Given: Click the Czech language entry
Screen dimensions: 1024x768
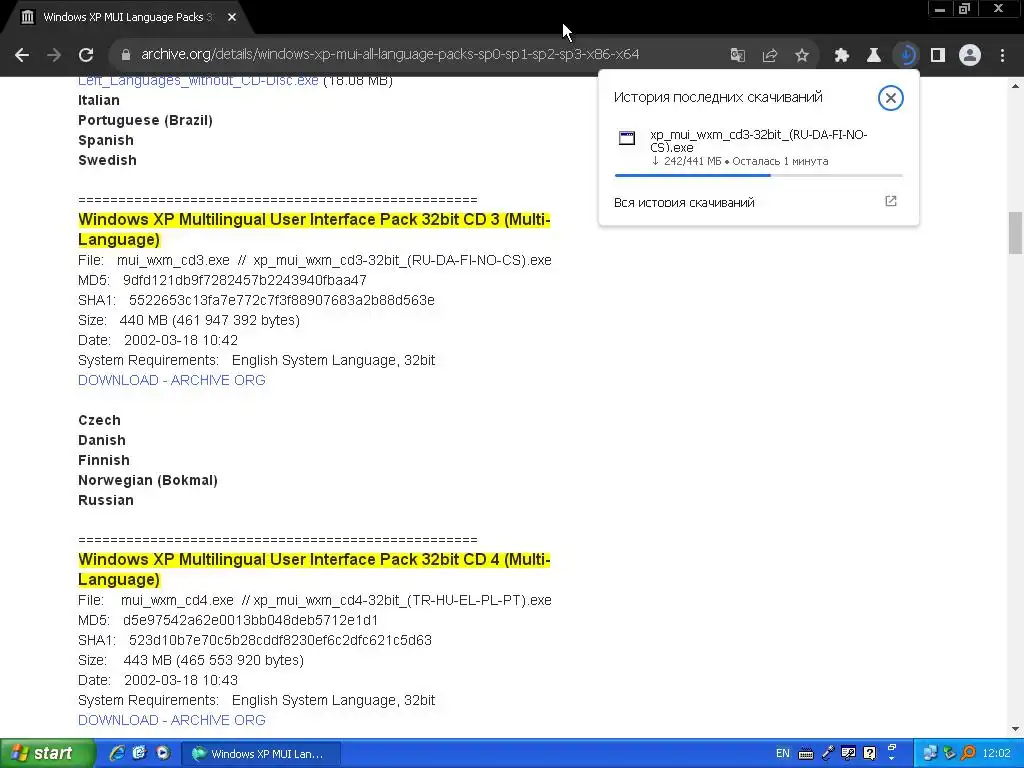Looking at the screenshot, I should [99, 420].
